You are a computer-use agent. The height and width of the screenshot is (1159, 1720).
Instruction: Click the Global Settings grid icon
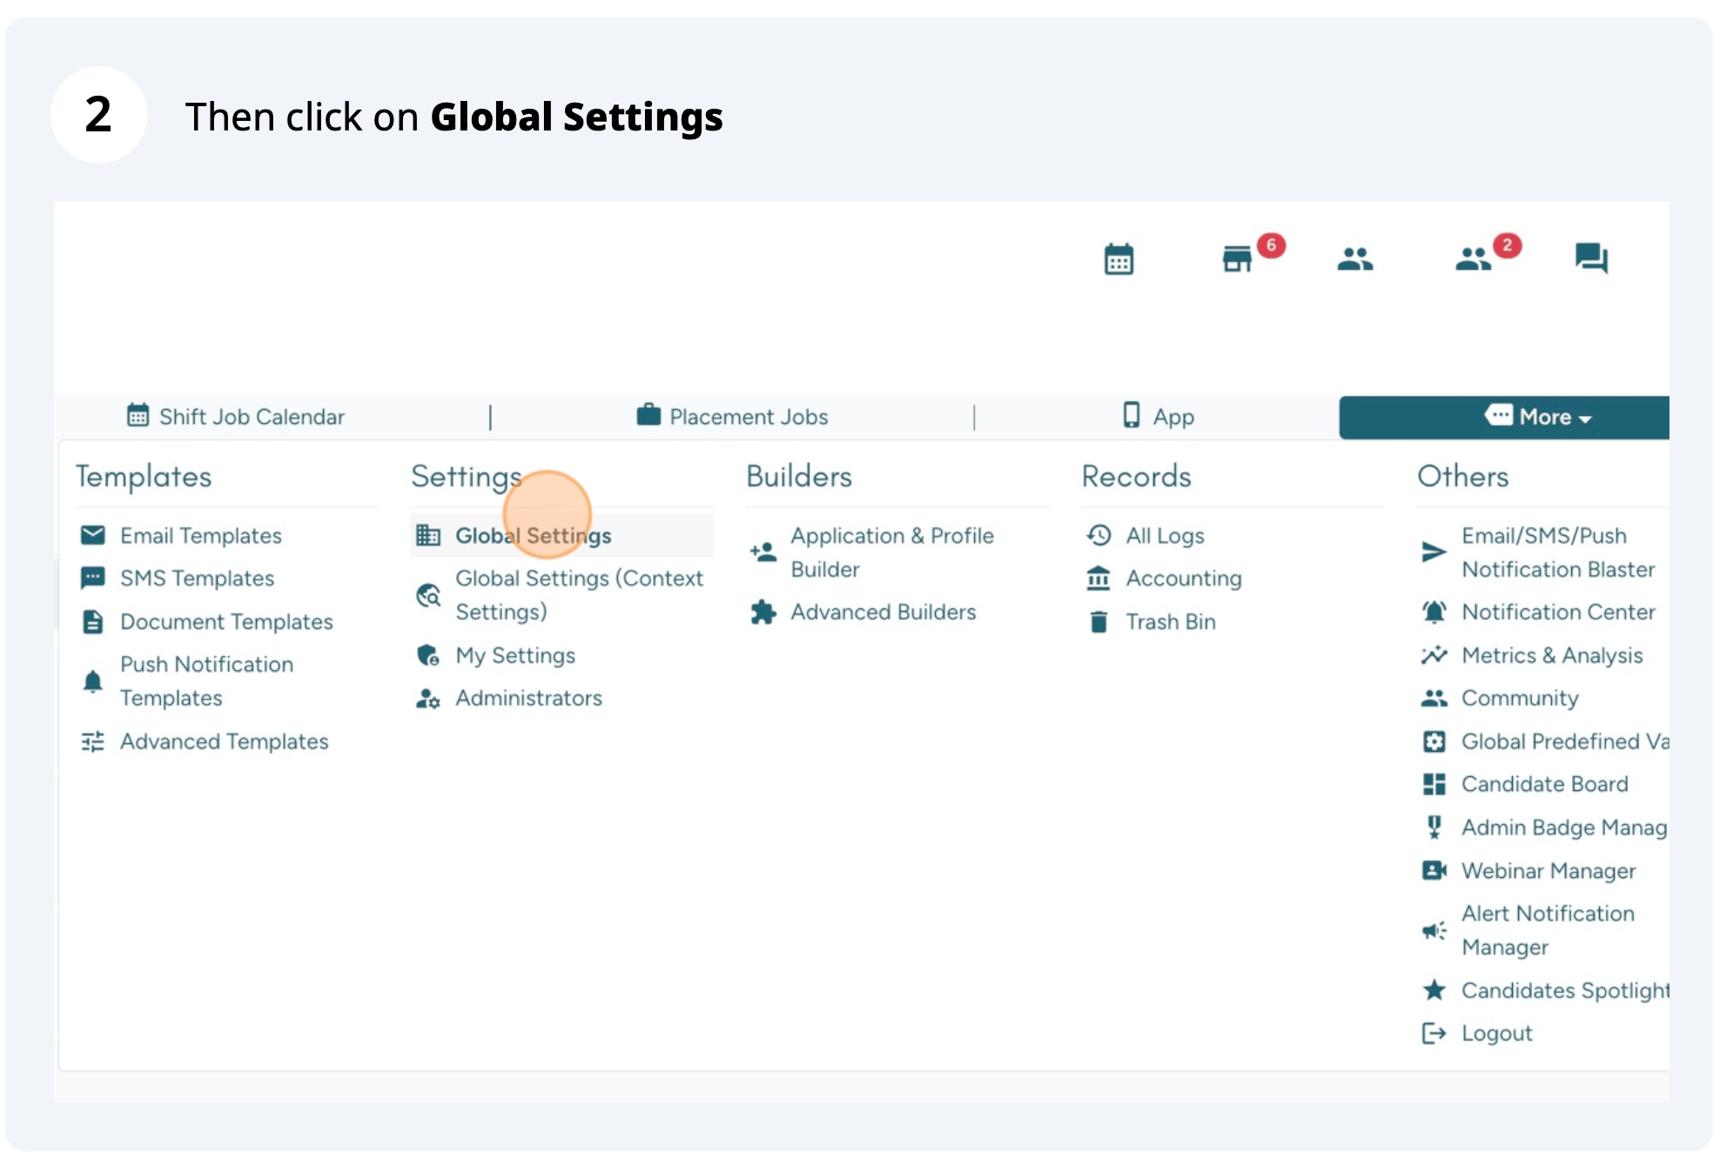428,535
